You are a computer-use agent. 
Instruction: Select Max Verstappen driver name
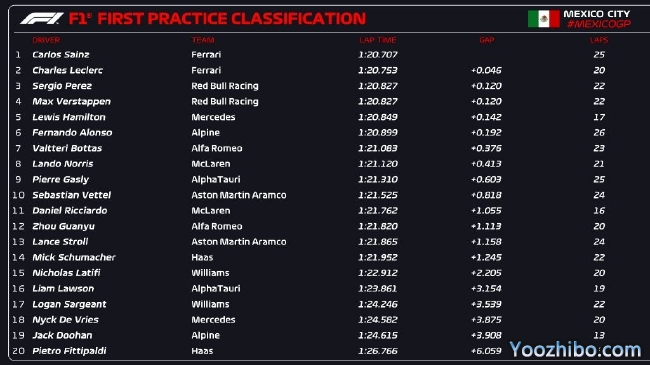tap(72, 101)
